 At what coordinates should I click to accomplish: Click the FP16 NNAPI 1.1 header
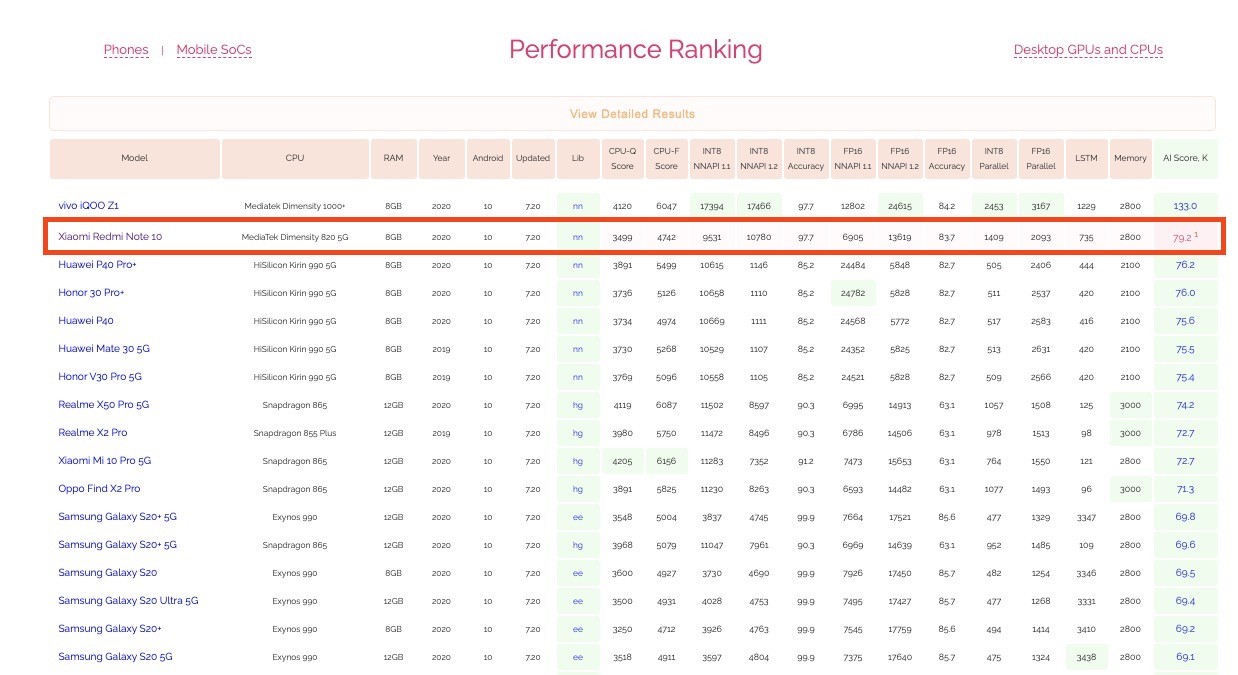tap(853, 158)
